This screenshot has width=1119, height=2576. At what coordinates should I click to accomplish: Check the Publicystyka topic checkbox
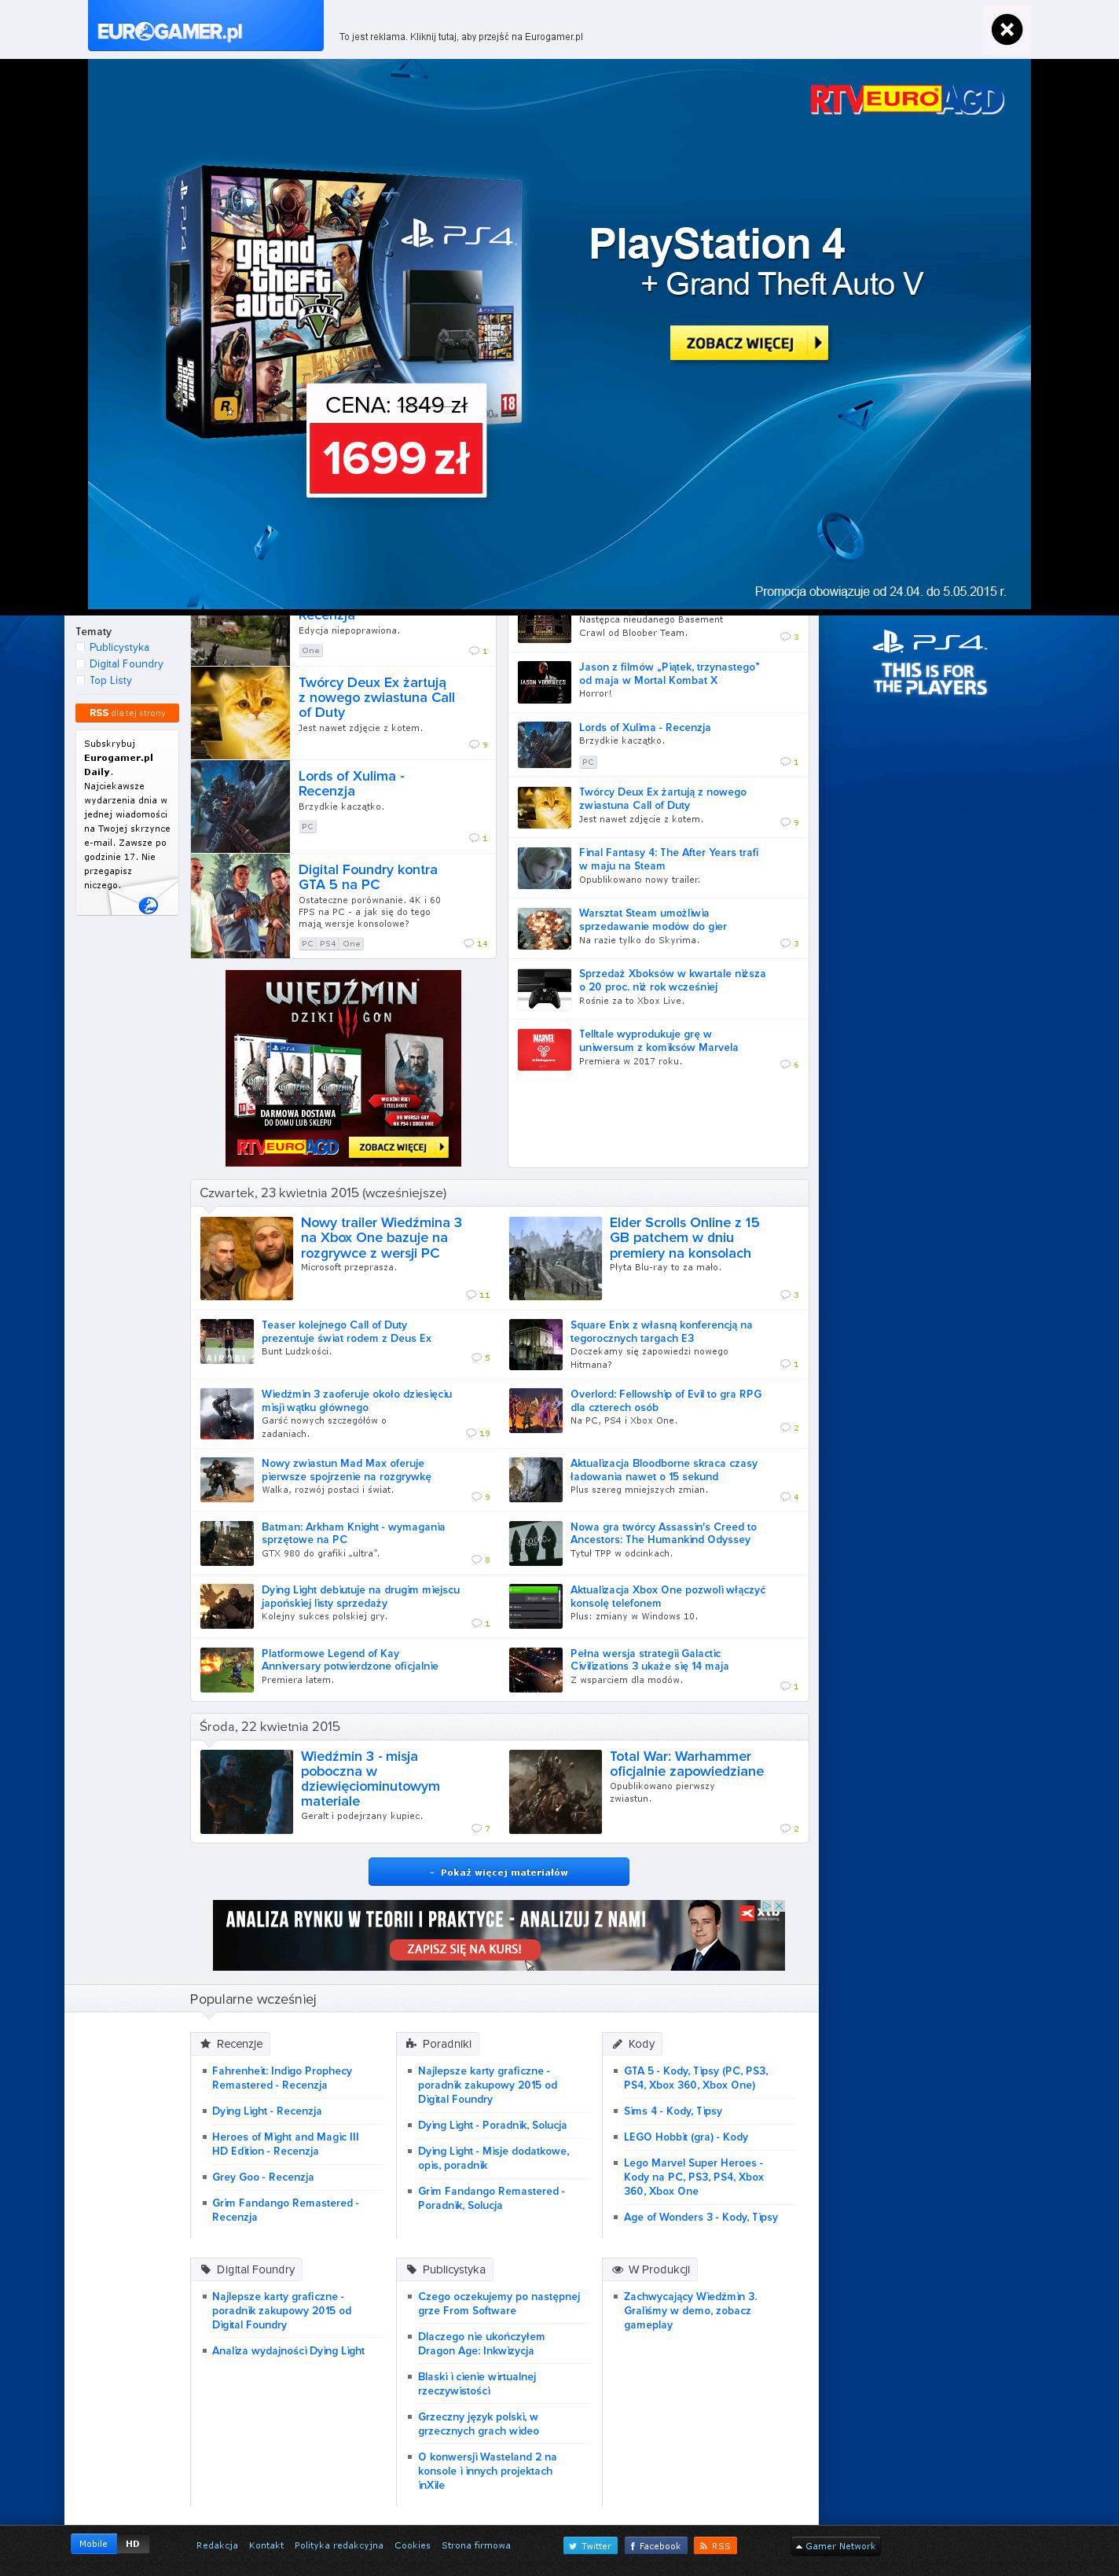81,647
